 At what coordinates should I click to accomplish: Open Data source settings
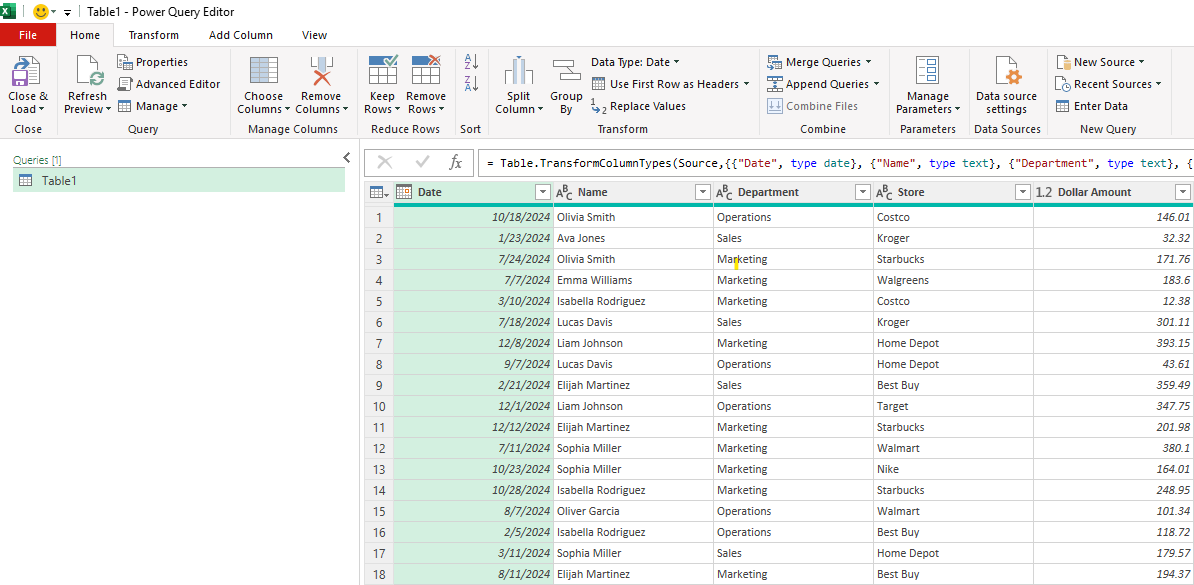pos(1007,86)
